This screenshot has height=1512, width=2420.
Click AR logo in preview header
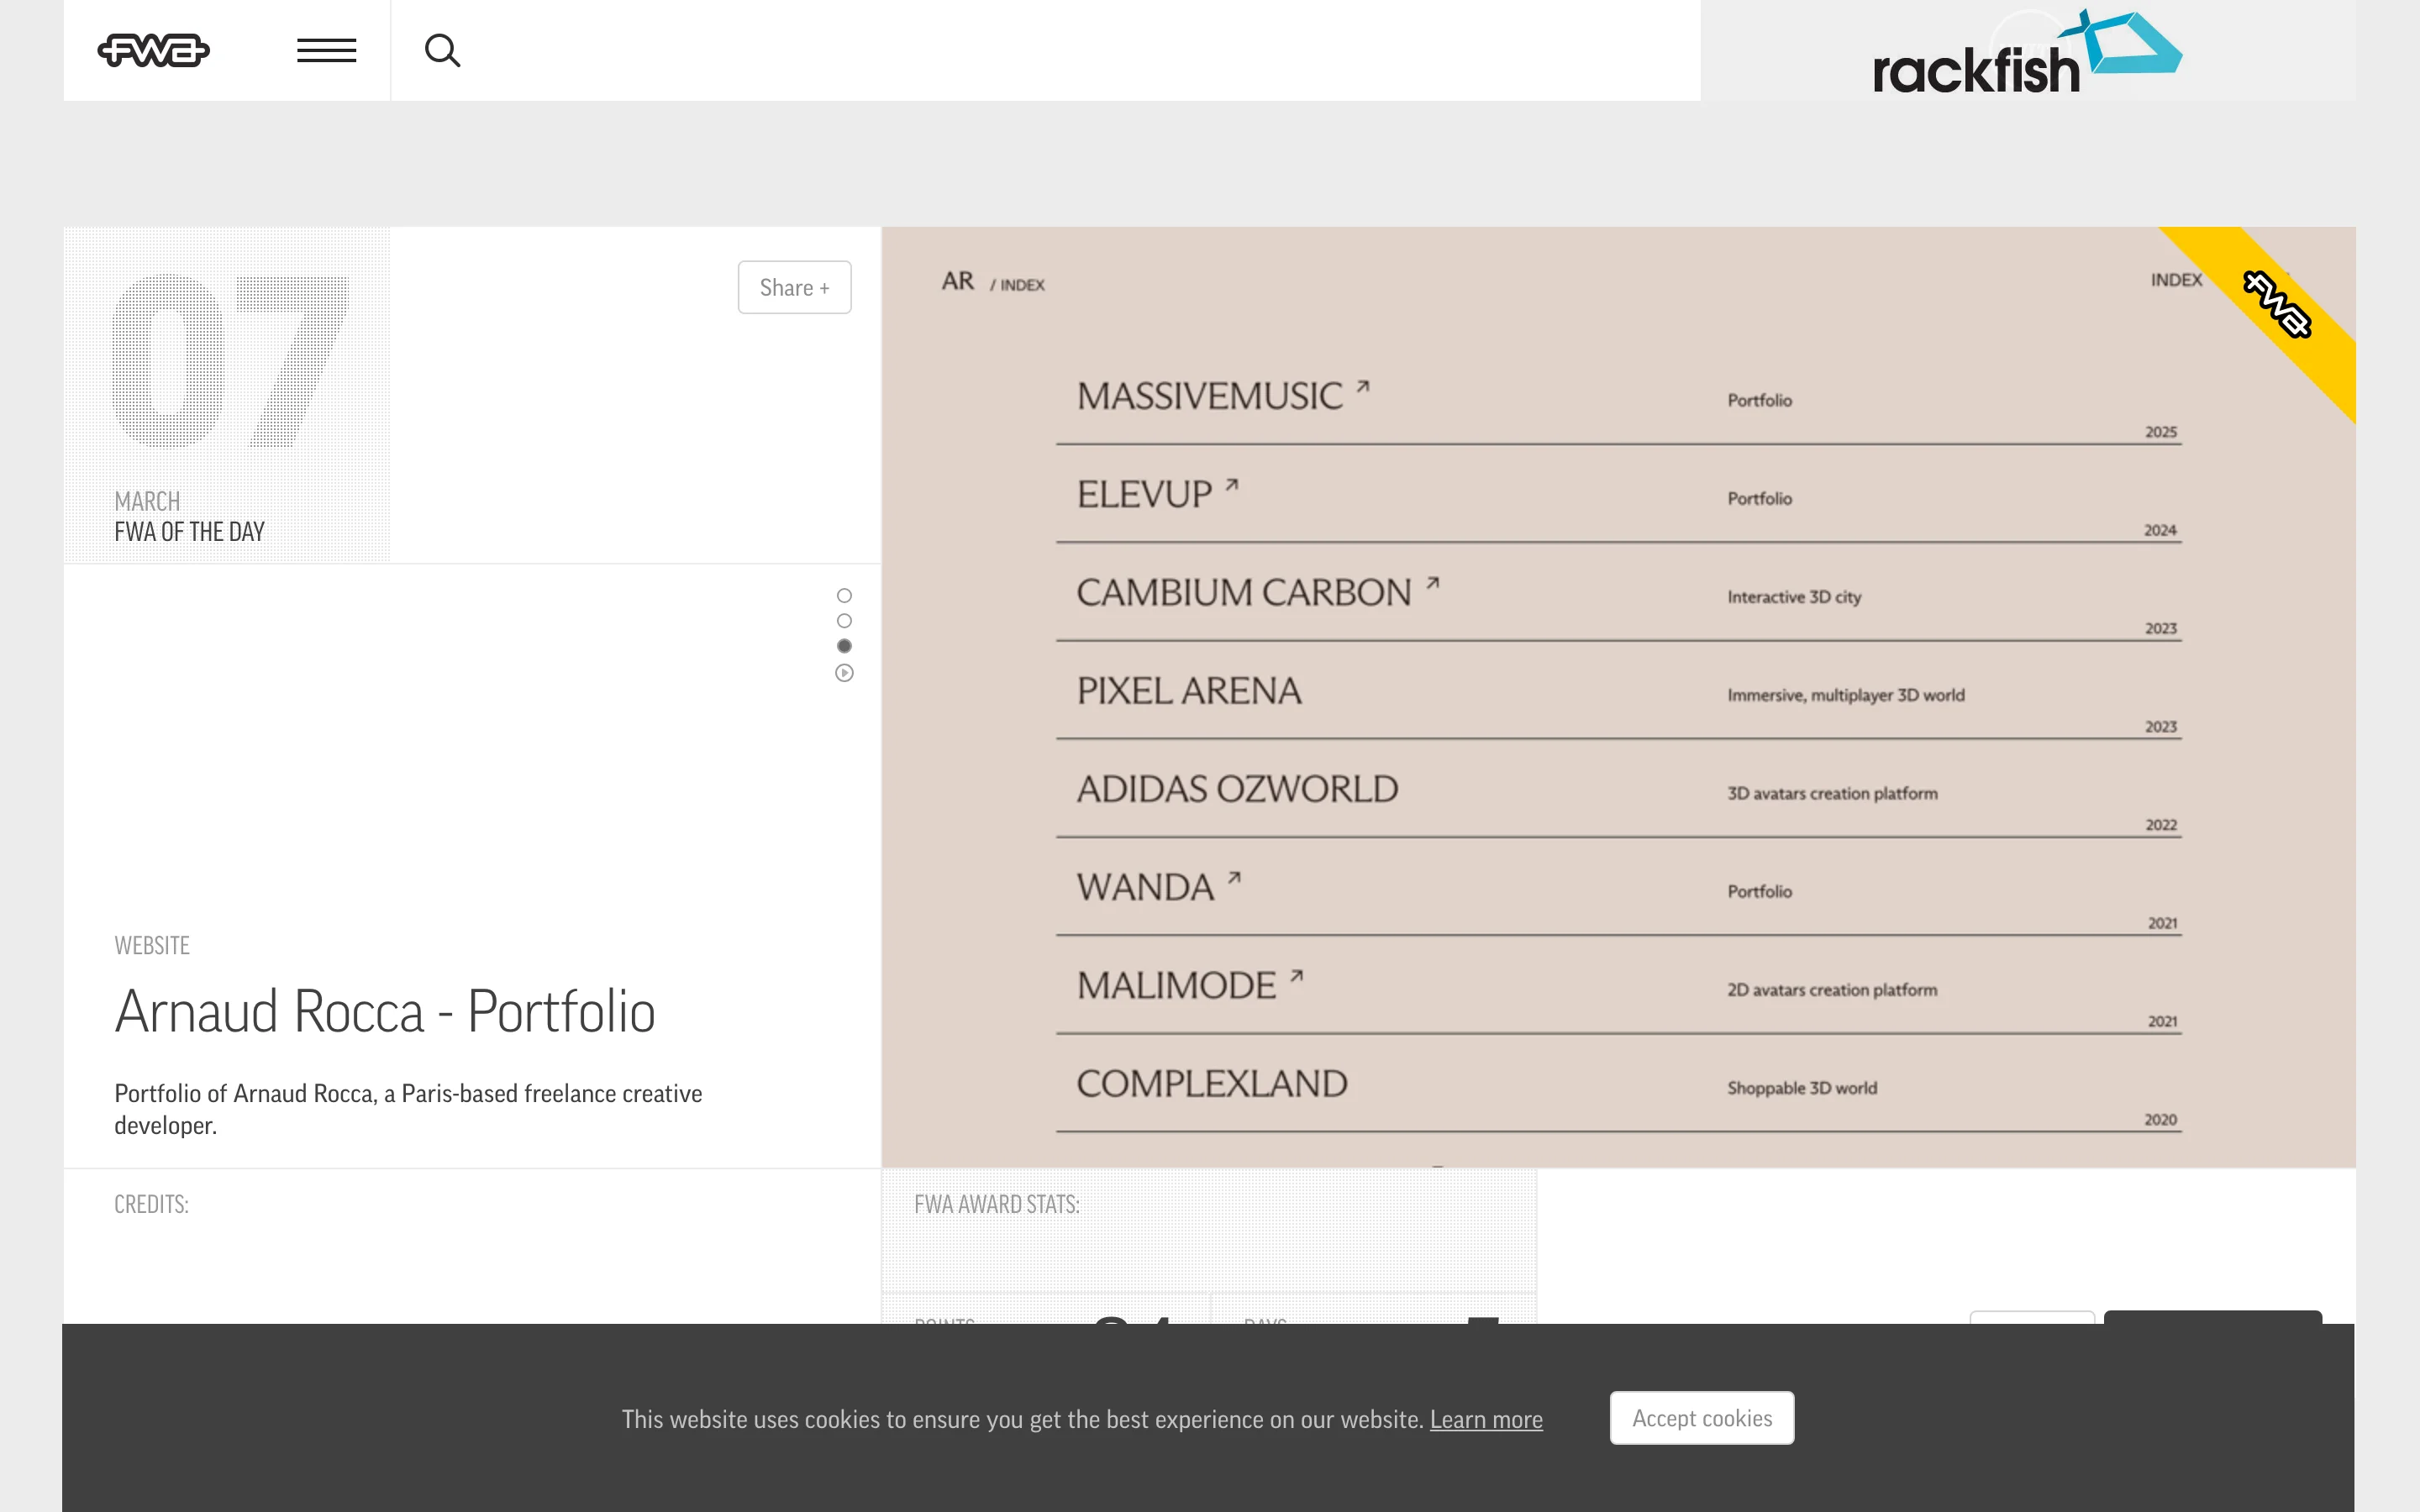pyautogui.click(x=957, y=281)
